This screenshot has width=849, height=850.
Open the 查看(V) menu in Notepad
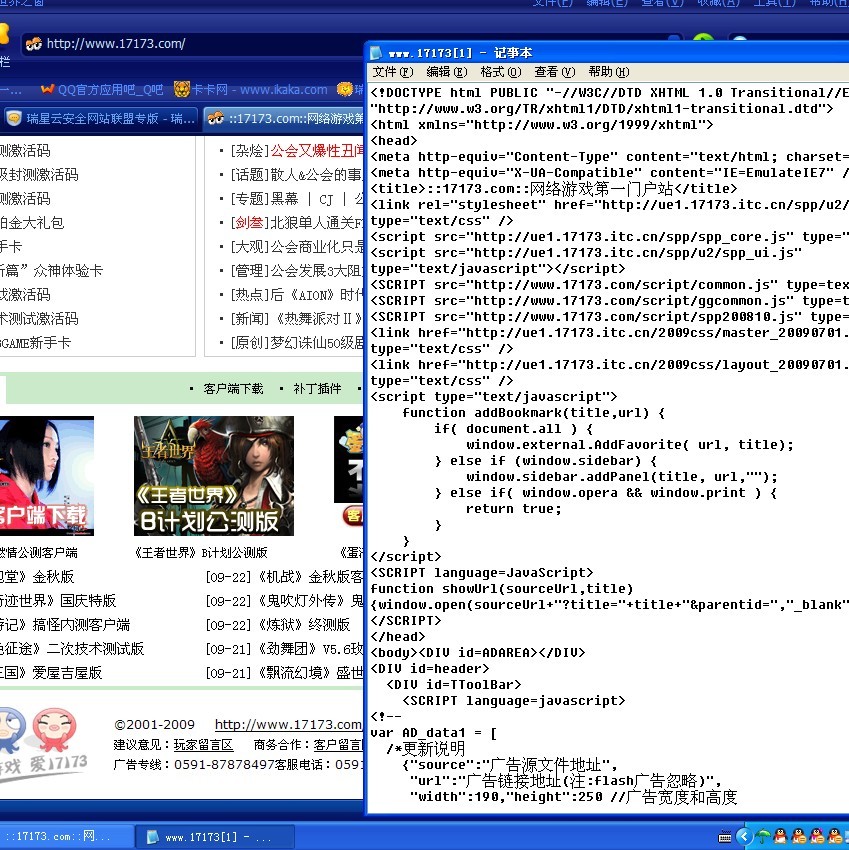coord(554,72)
